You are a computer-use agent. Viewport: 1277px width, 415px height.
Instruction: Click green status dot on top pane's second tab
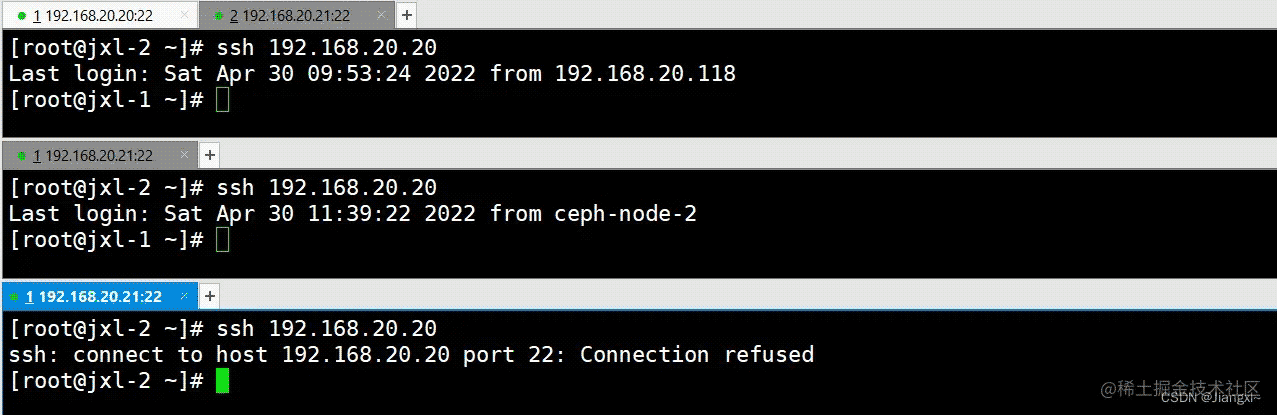[216, 15]
